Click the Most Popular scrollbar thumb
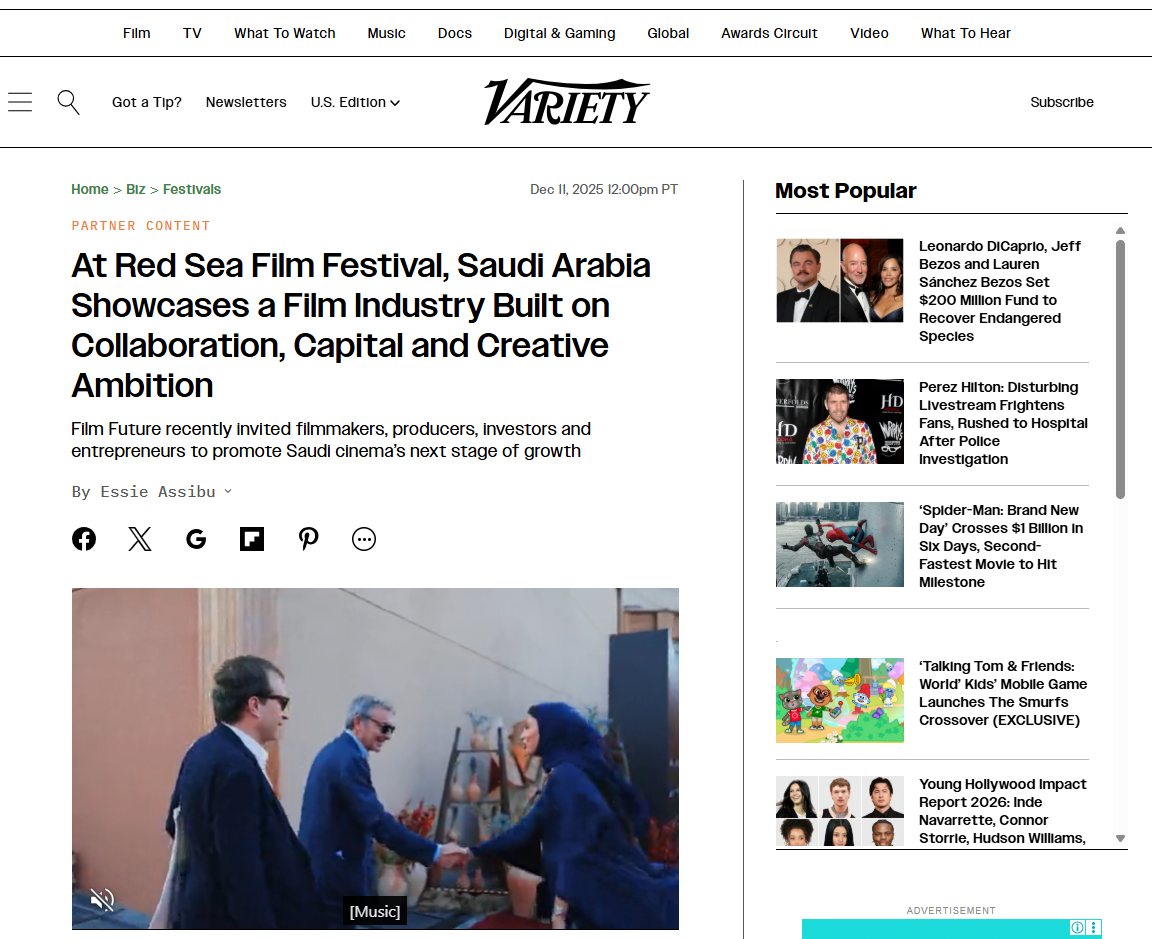The image size is (1152, 939). [x=1120, y=370]
